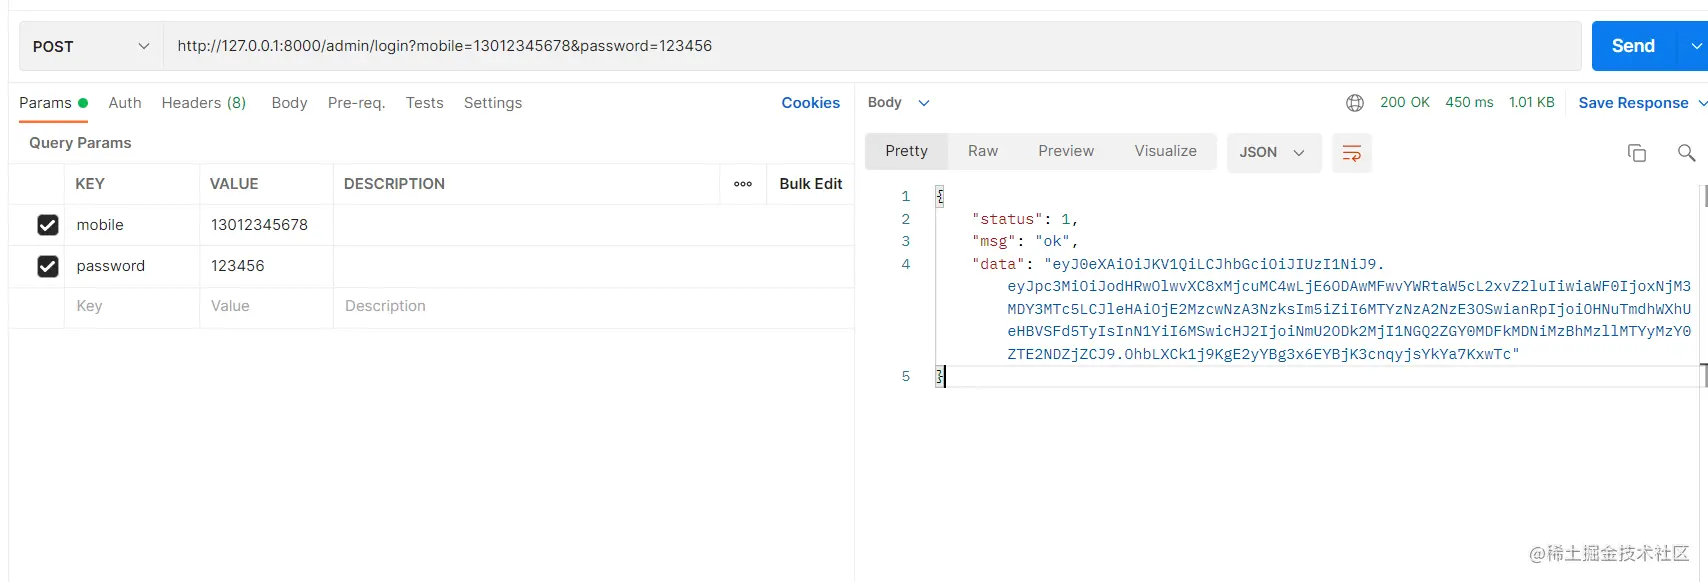Uncheck the mobile parameter checkbox

pos(48,225)
